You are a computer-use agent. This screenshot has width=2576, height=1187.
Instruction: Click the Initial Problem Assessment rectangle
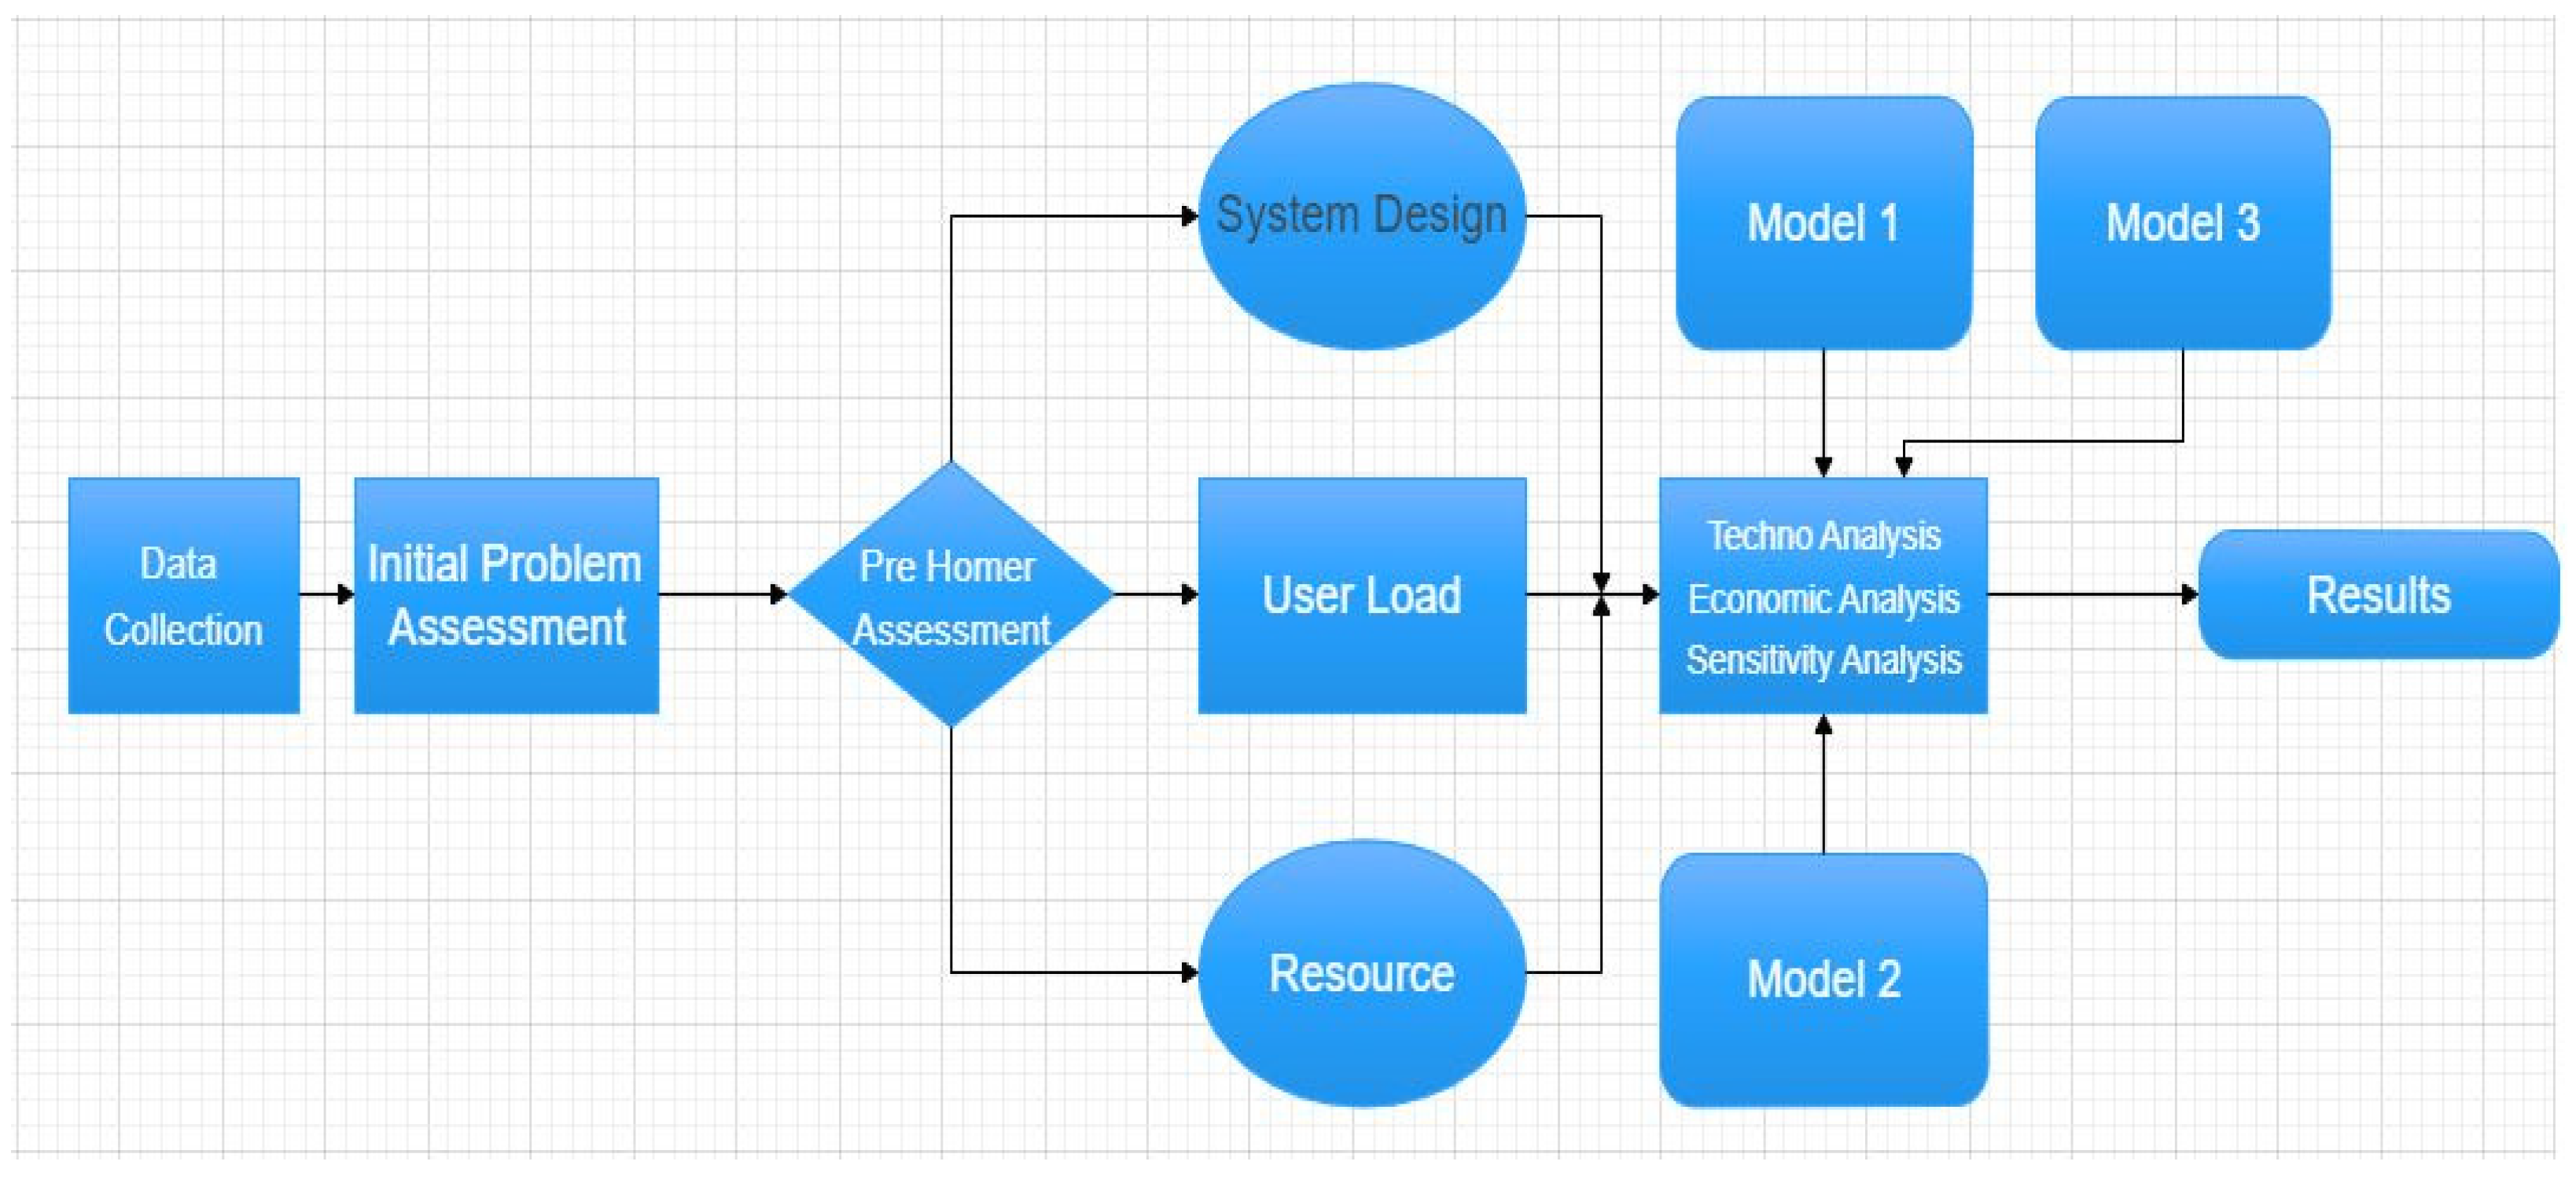click(506, 595)
